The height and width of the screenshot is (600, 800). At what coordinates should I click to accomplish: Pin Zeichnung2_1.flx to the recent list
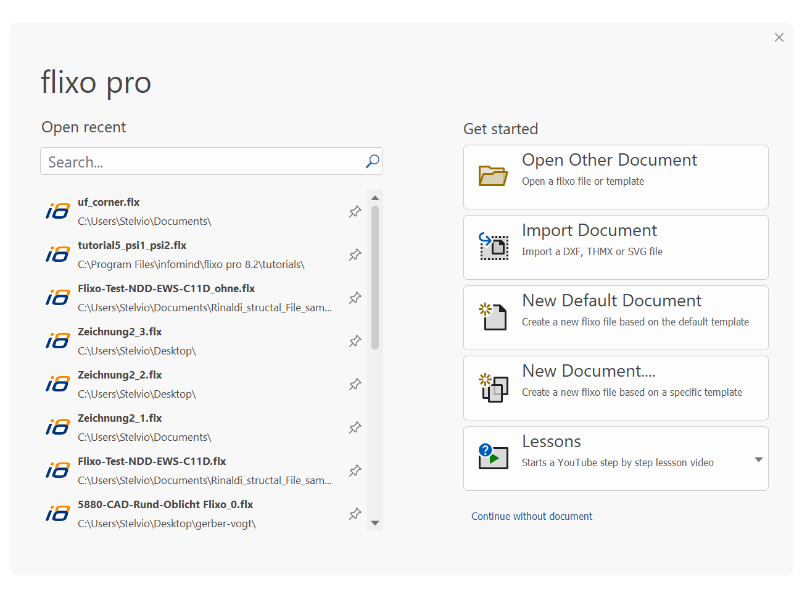click(355, 427)
